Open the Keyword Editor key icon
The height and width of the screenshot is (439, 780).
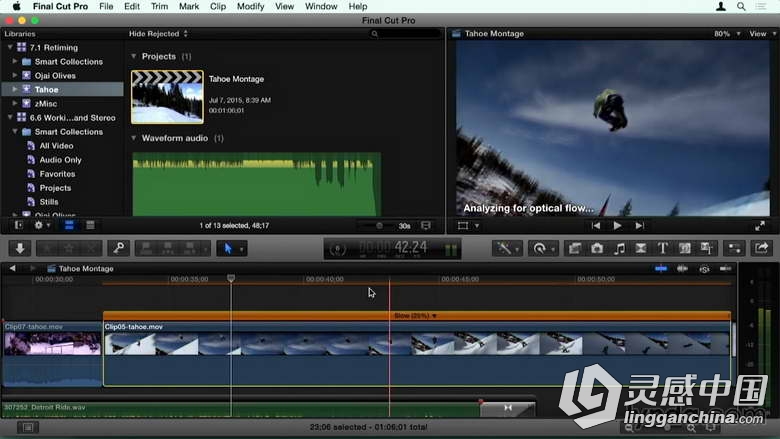pos(118,248)
